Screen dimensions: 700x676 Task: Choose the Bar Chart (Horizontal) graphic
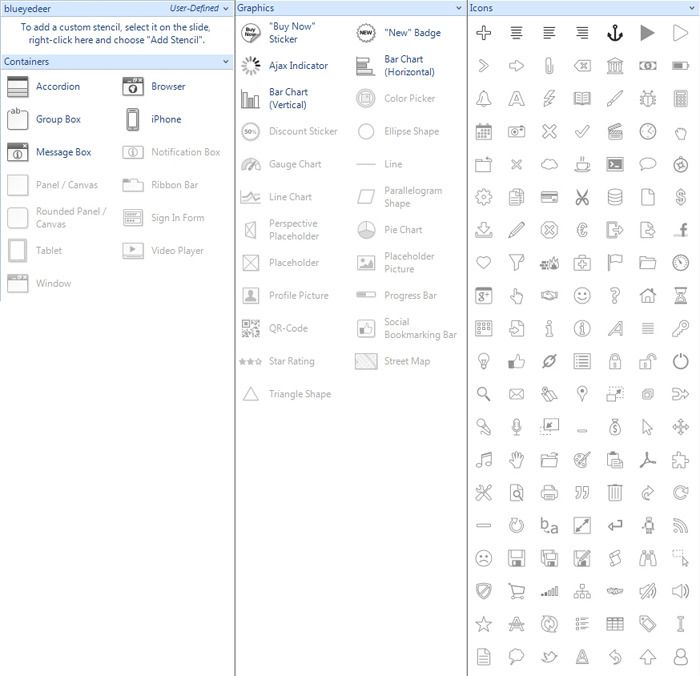point(395,66)
